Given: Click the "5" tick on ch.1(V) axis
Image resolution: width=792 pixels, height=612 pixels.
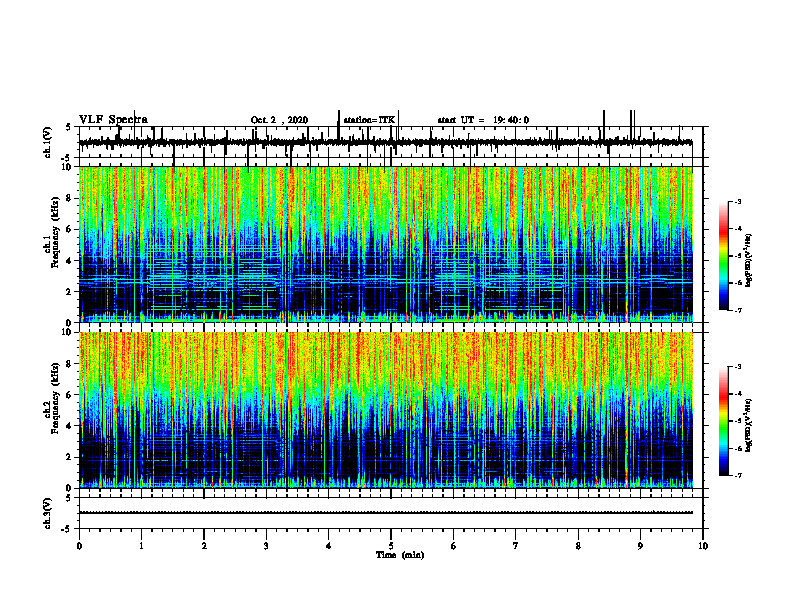Looking at the screenshot, I should point(69,127).
